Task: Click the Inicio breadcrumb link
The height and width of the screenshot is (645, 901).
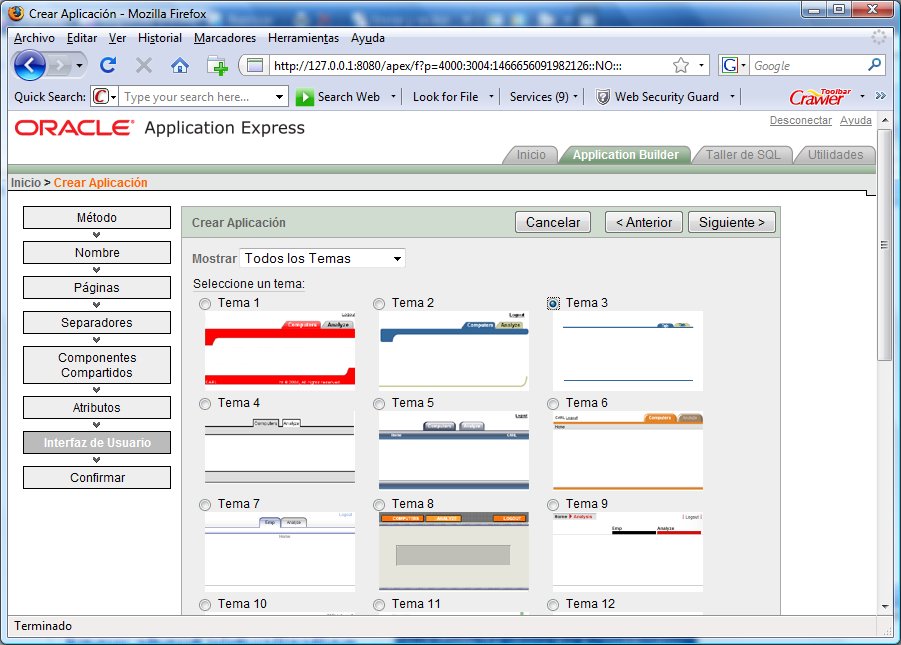Action: point(26,183)
